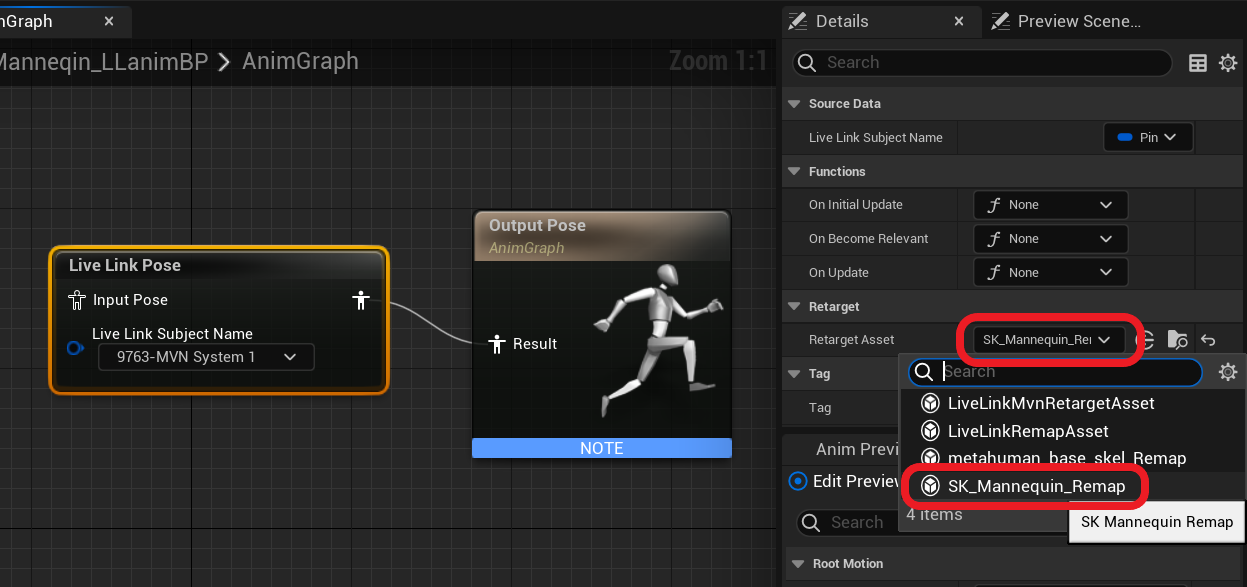Select the Edit Preview radio button

(x=798, y=481)
